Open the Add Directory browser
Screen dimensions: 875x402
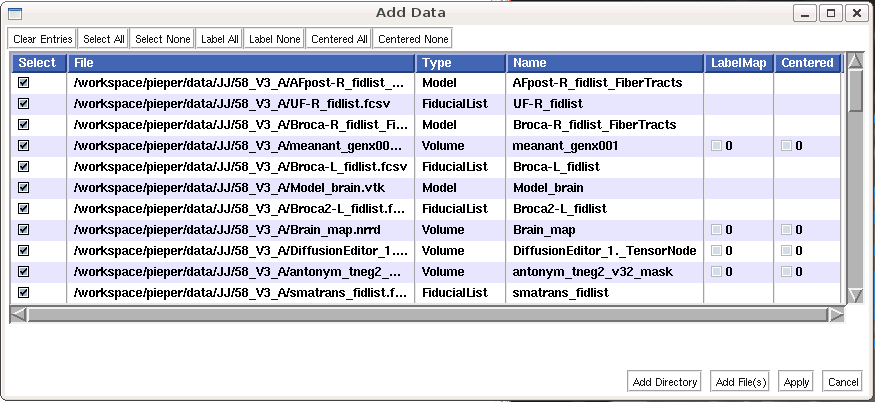click(664, 382)
